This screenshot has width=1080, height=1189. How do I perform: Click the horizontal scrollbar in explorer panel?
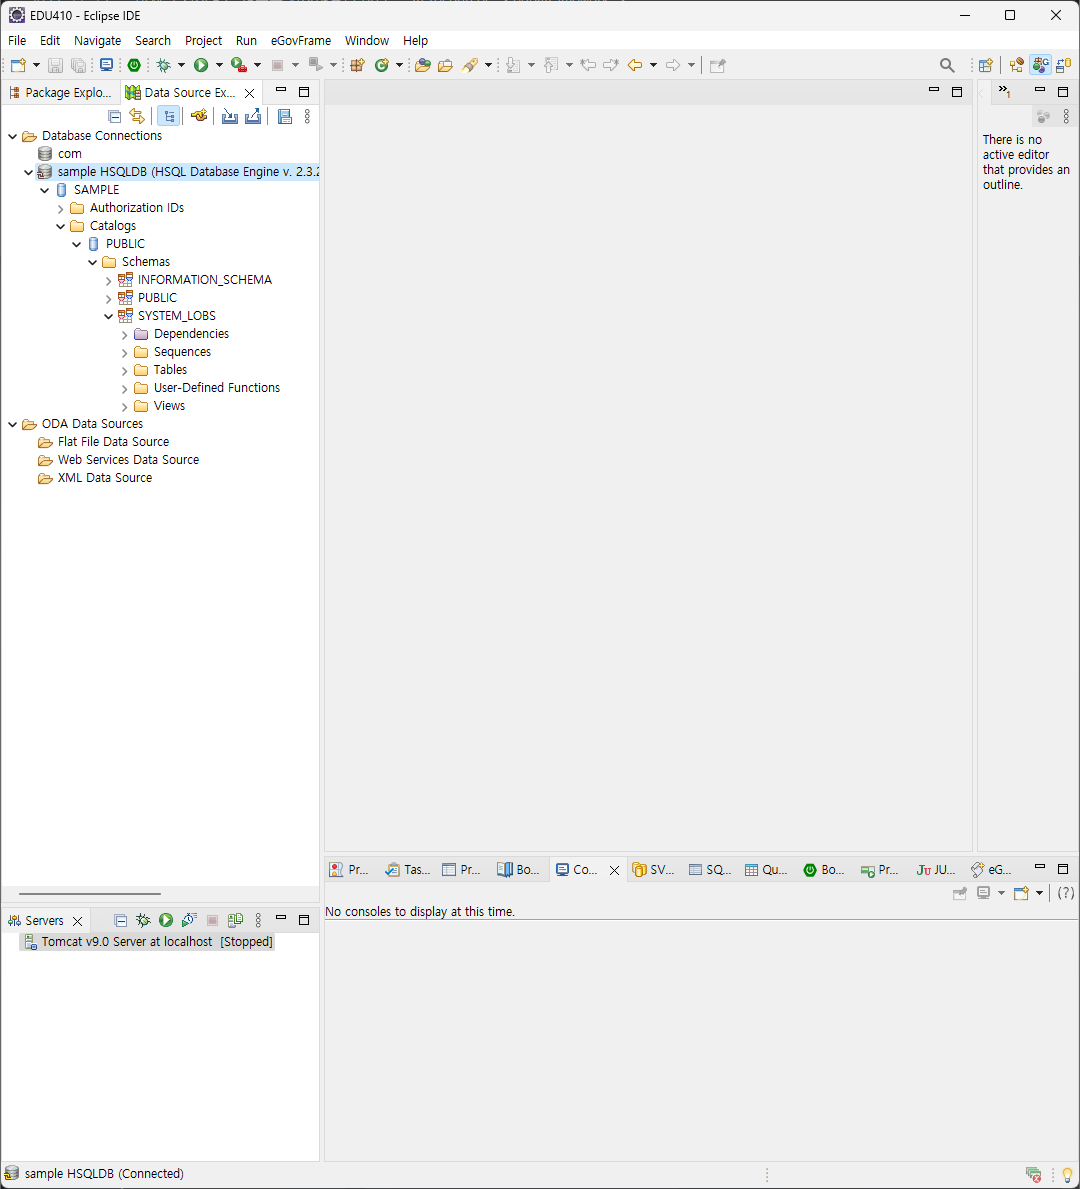[89, 893]
